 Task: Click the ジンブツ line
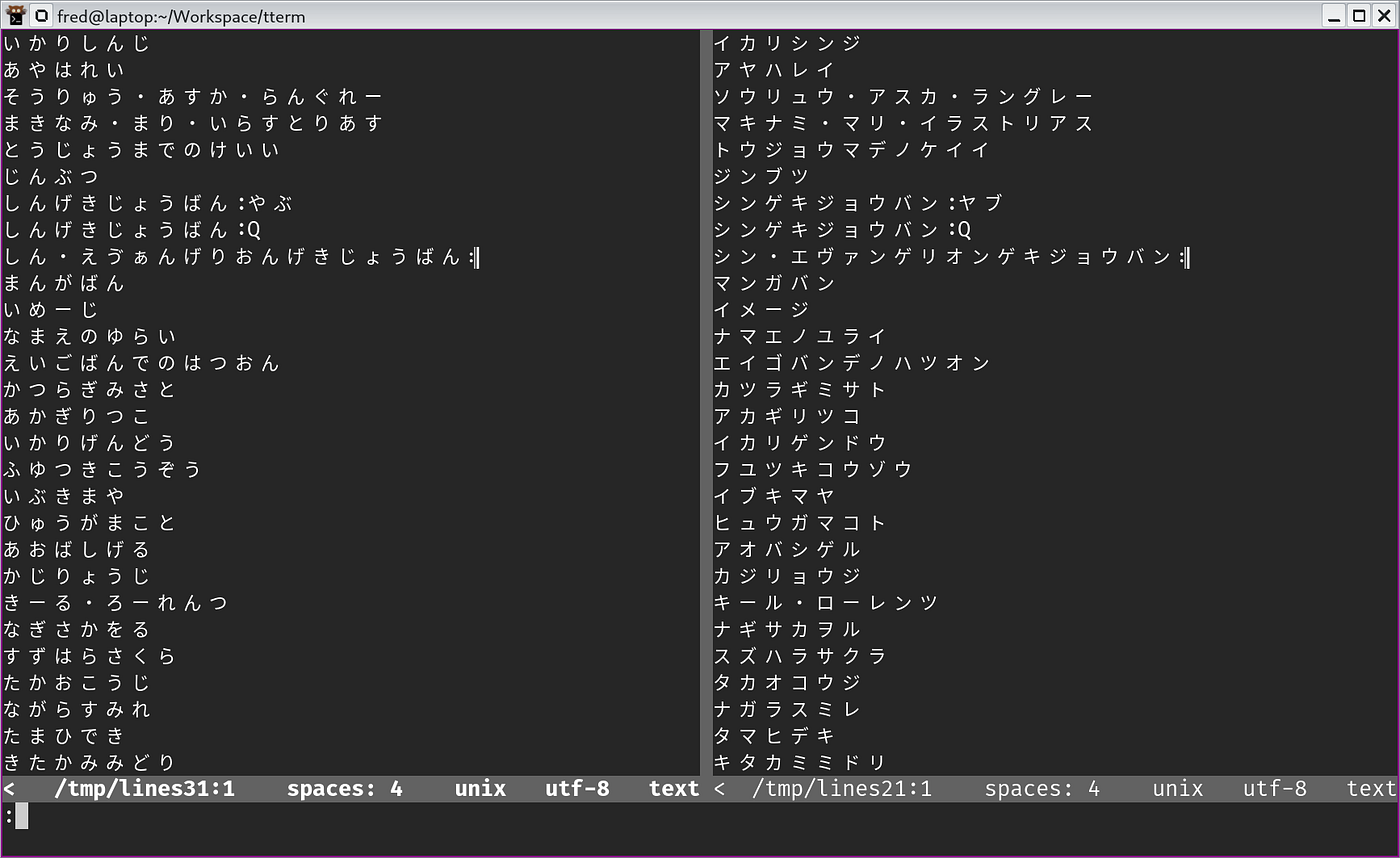coord(761,177)
